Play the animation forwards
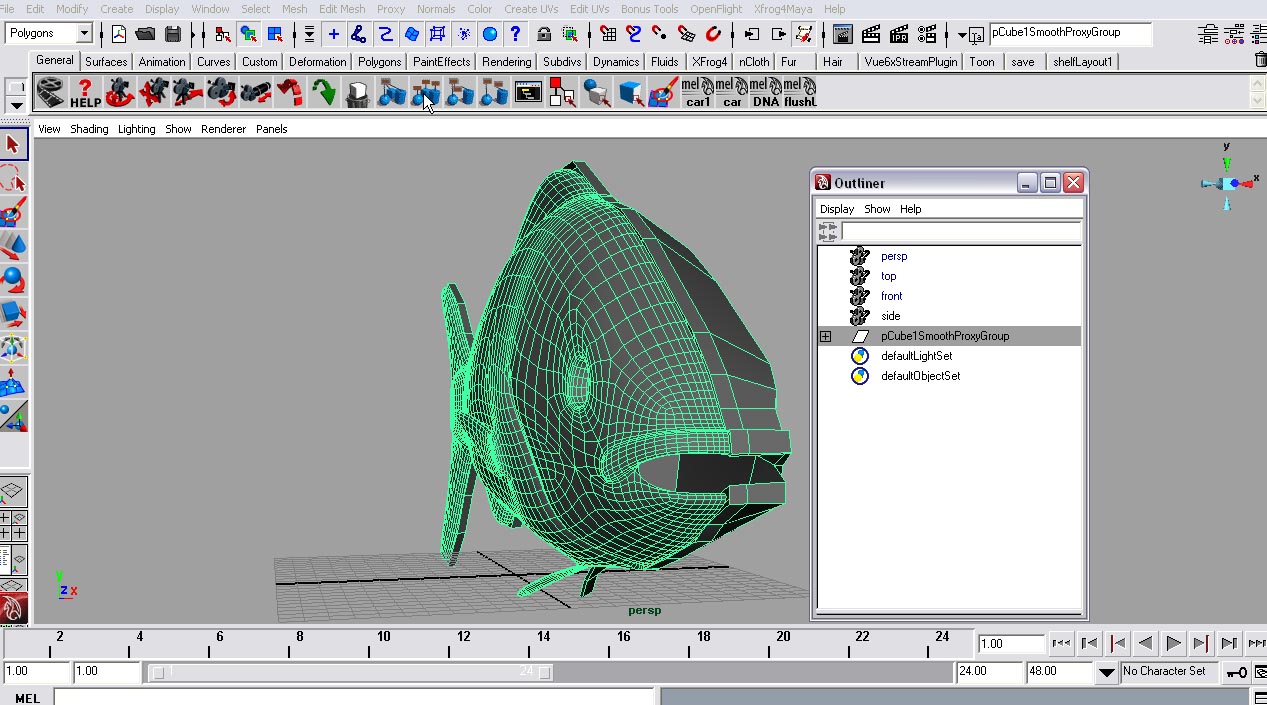Viewport: 1267px width, 705px height. click(1173, 643)
